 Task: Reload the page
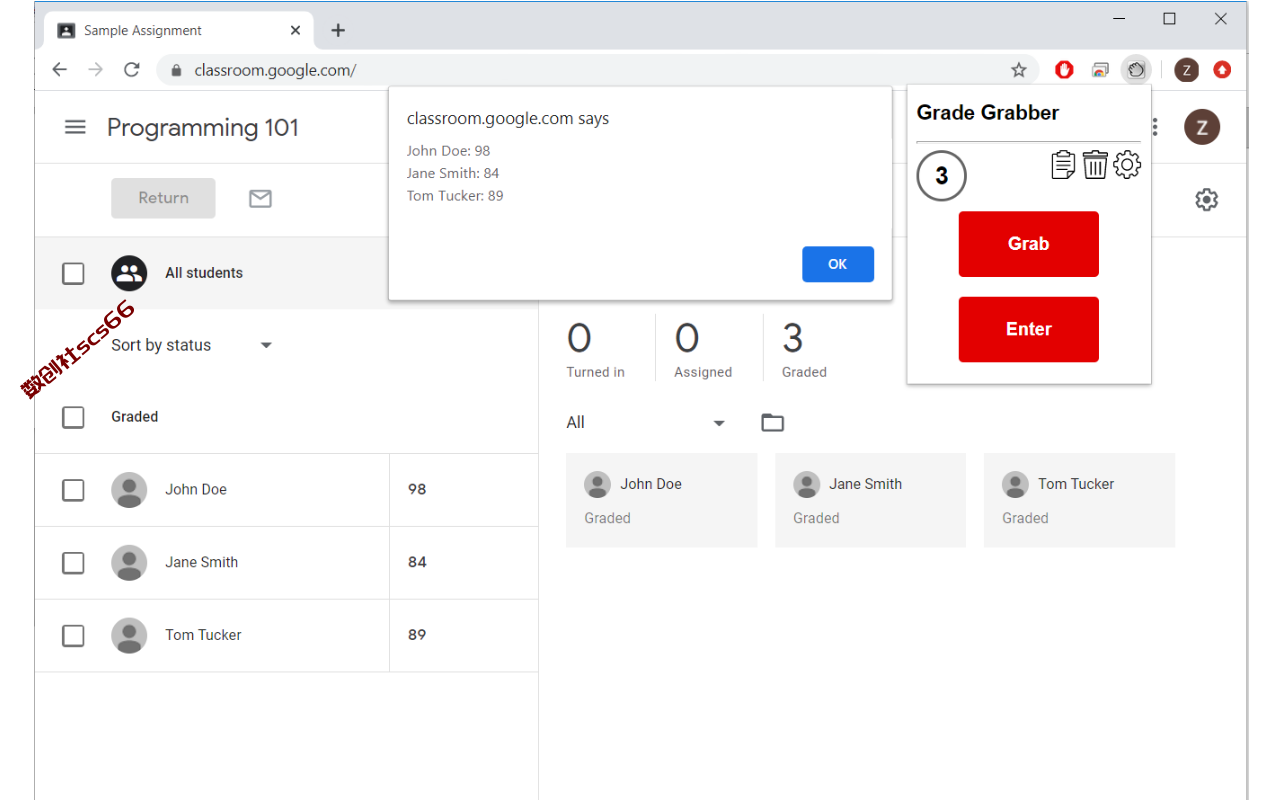[x=131, y=70]
